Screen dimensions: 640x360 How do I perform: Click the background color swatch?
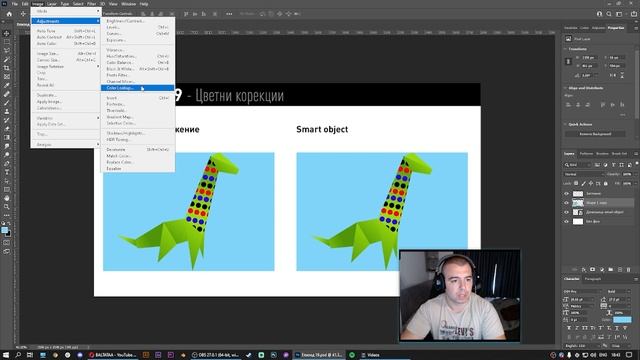[x=8, y=233]
